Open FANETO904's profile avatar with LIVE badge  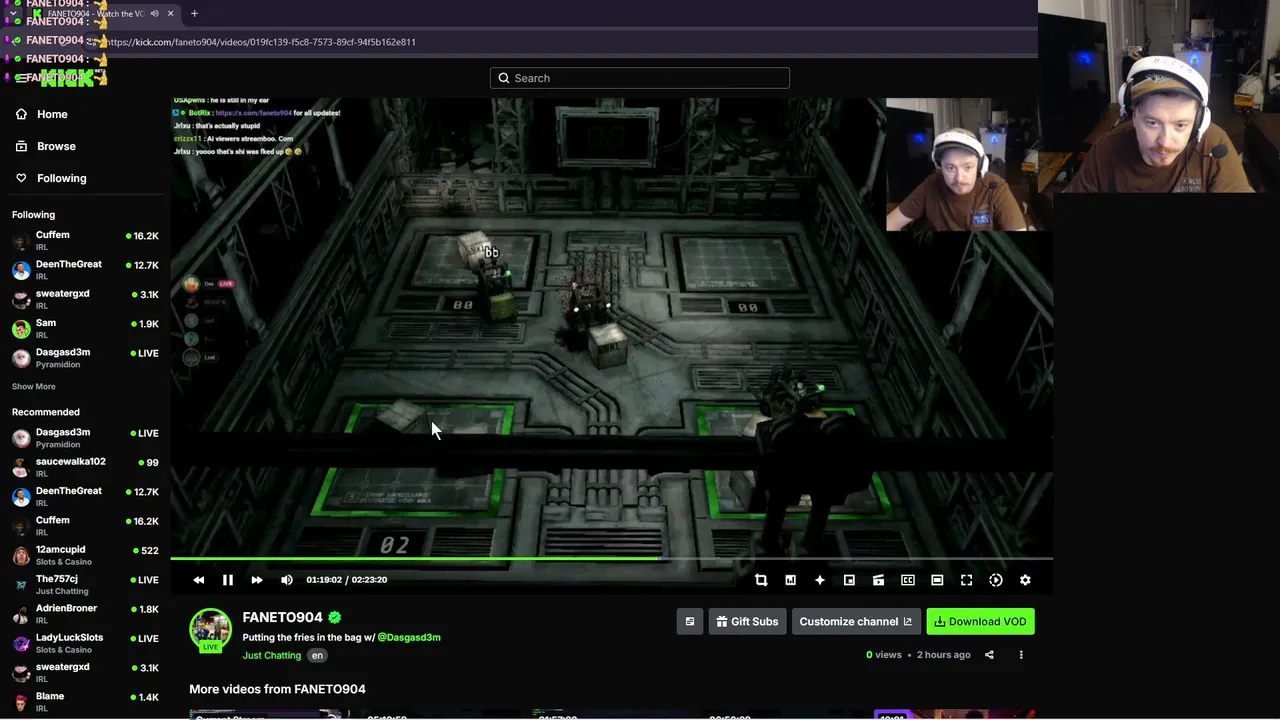point(210,630)
